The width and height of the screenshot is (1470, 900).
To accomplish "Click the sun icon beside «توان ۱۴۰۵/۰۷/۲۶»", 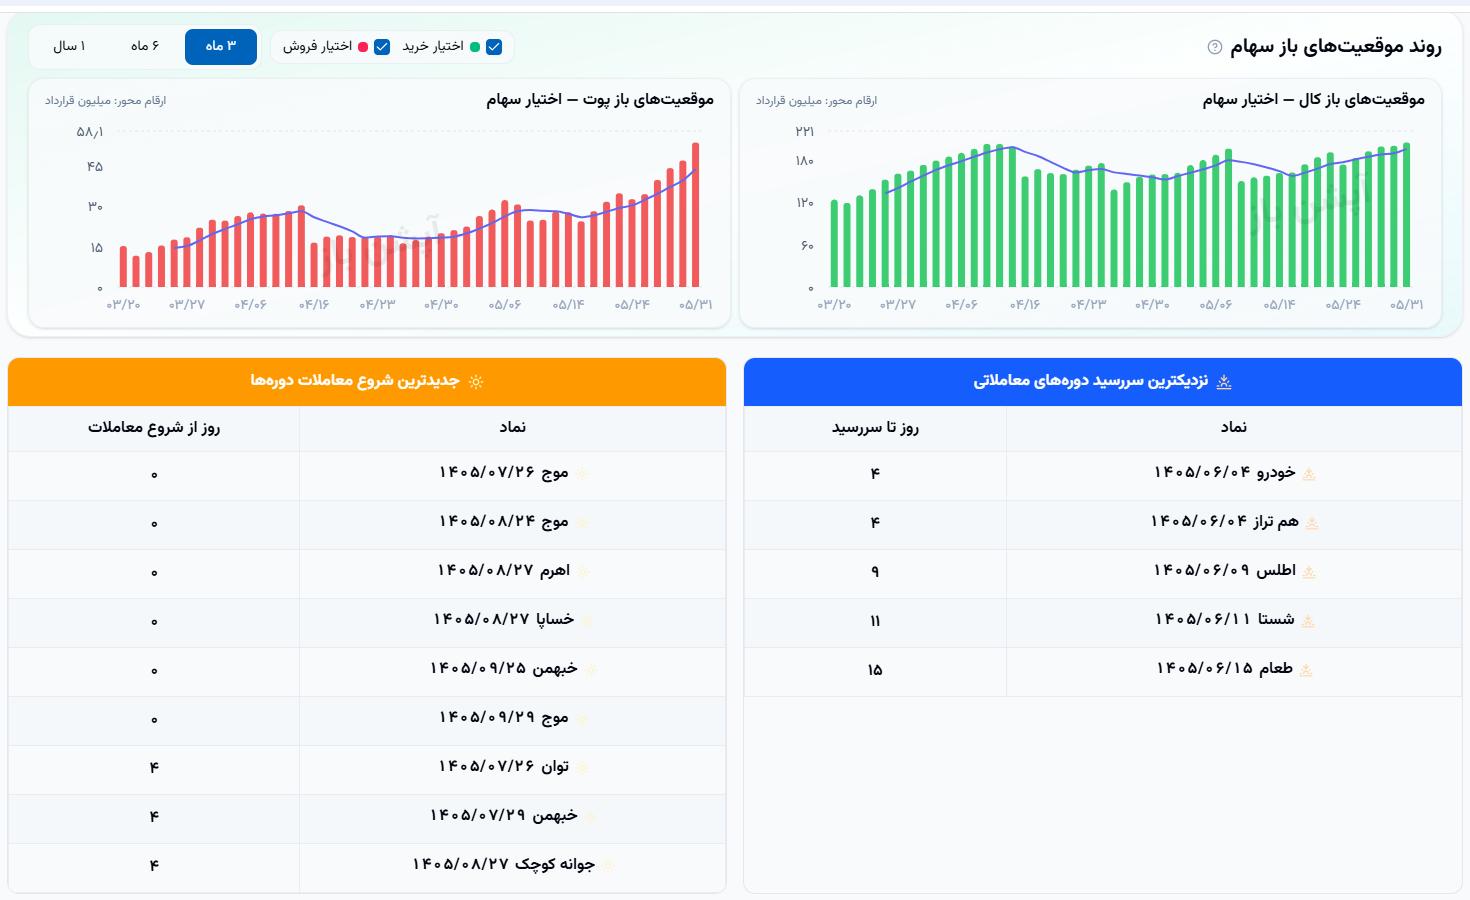I will coord(582,768).
